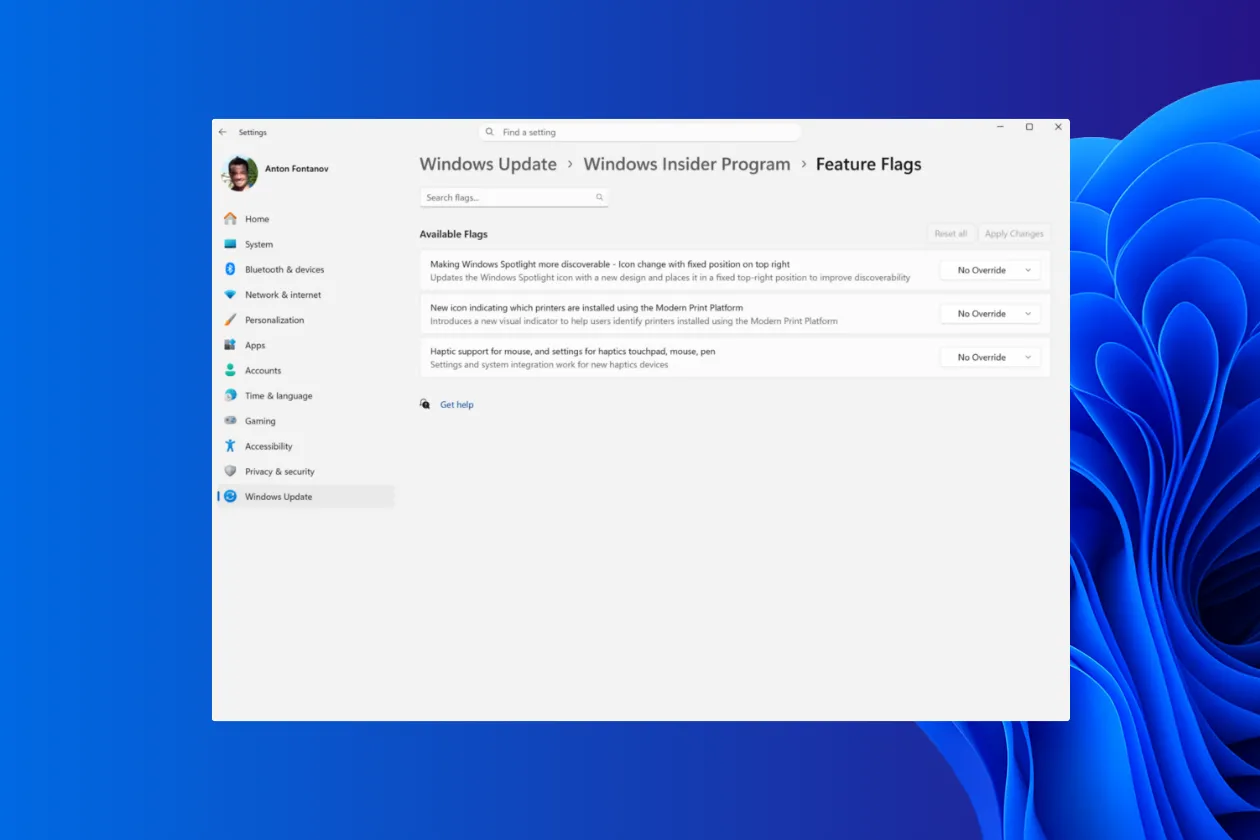1260x840 pixels.
Task: Expand Windows Spotlight flag override dropdown
Action: [x=990, y=270]
